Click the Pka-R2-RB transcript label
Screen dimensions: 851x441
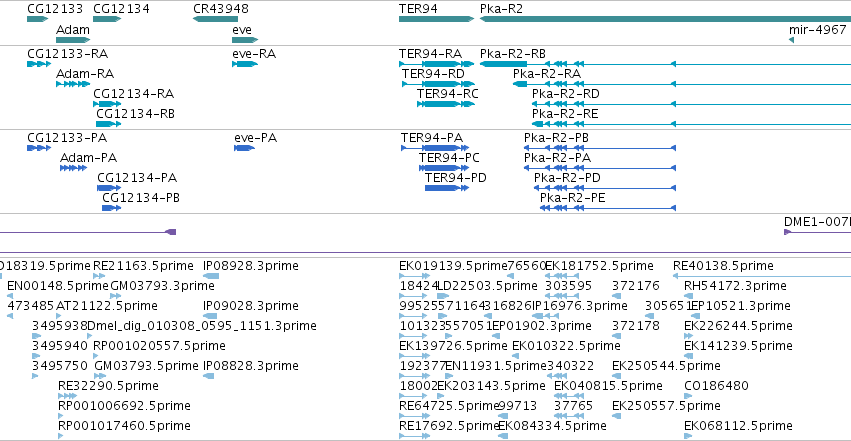coord(513,54)
